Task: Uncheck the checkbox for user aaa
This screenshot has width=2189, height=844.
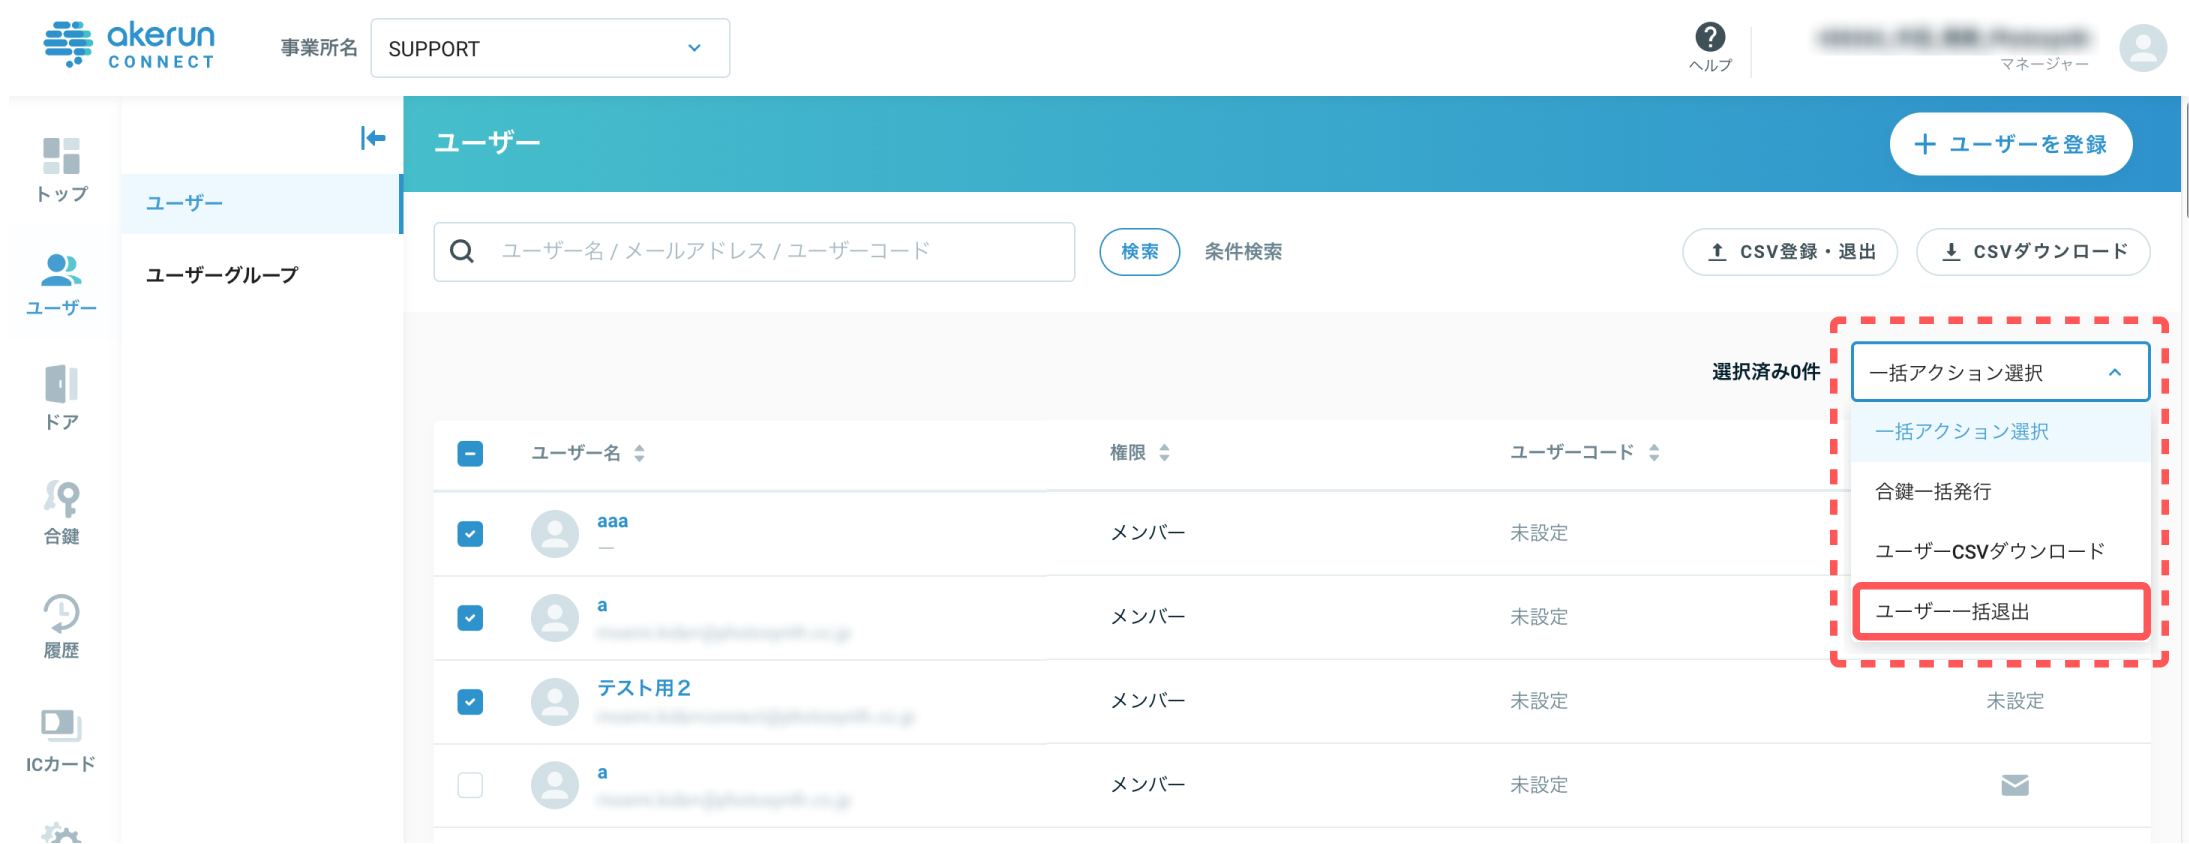Action: [470, 534]
